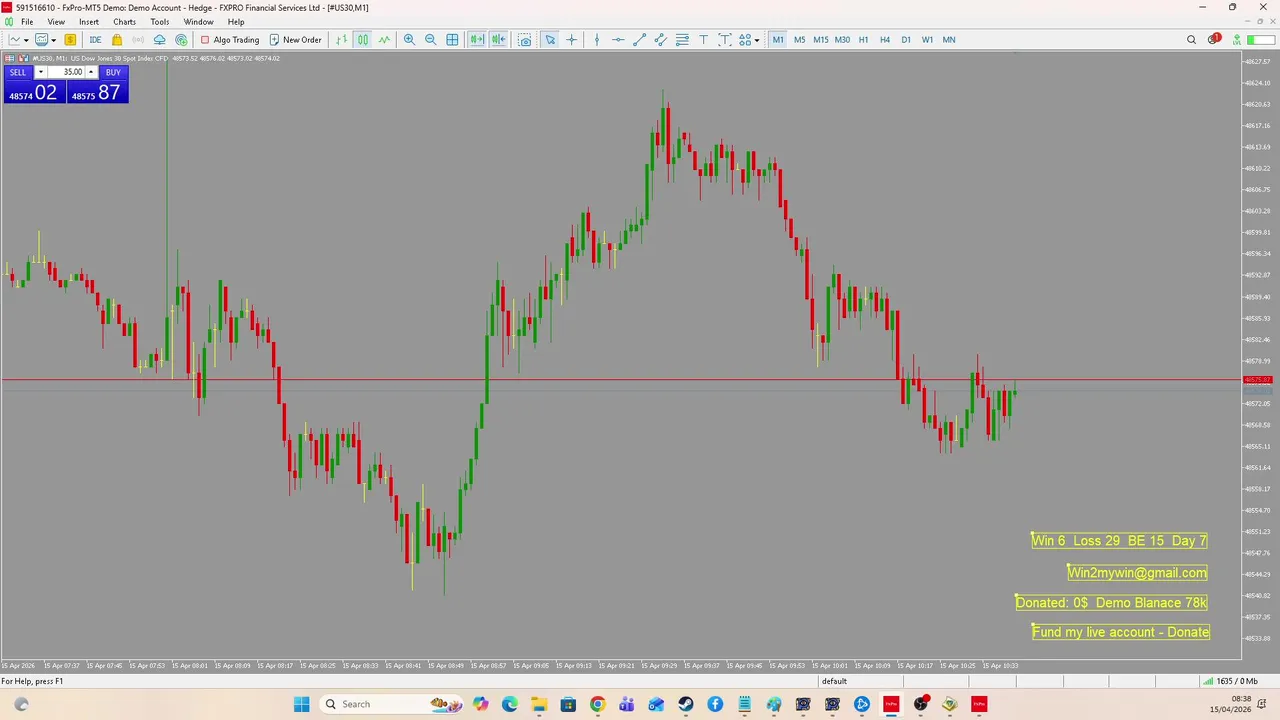The image size is (1280, 720).
Task: Select the text label tool
Action: [725, 40]
